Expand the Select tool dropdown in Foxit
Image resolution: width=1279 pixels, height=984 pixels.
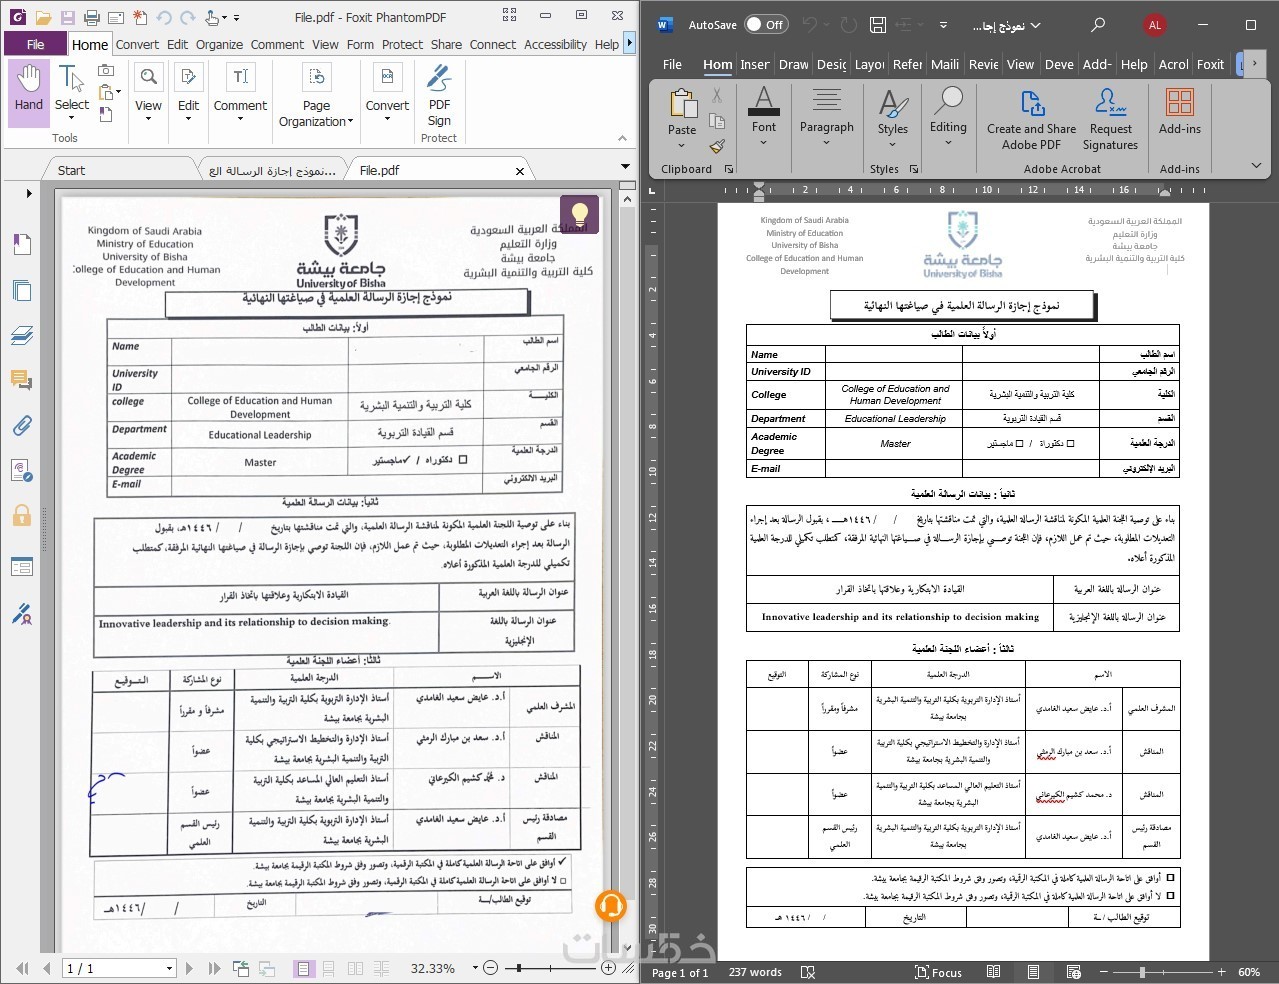click(x=71, y=119)
